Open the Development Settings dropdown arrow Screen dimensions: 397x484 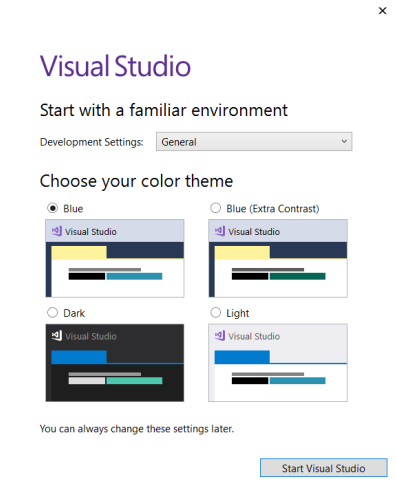pyautogui.click(x=344, y=141)
